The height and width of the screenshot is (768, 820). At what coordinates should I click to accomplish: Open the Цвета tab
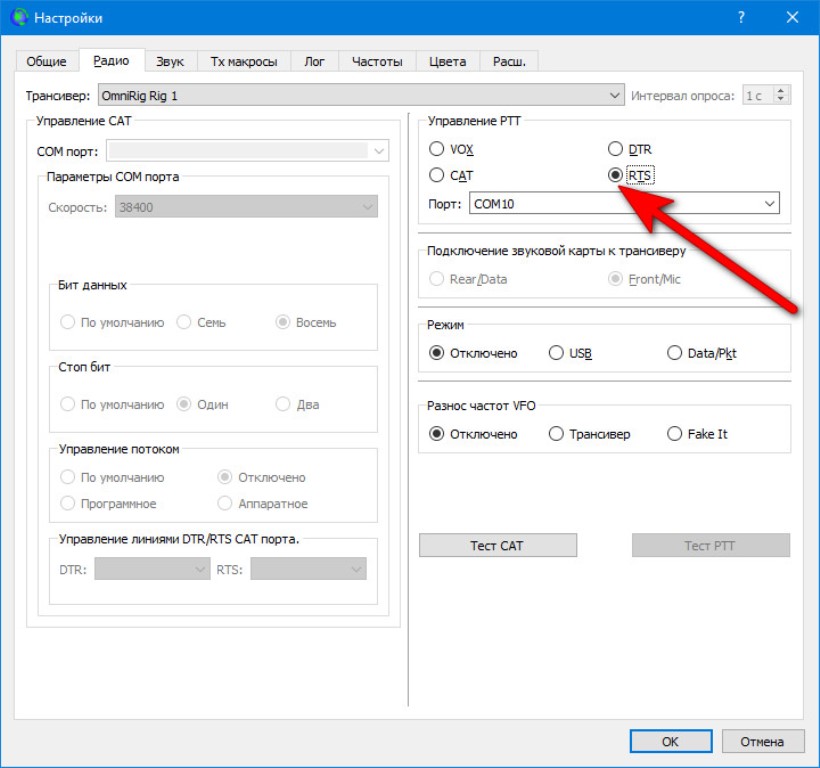(x=447, y=61)
